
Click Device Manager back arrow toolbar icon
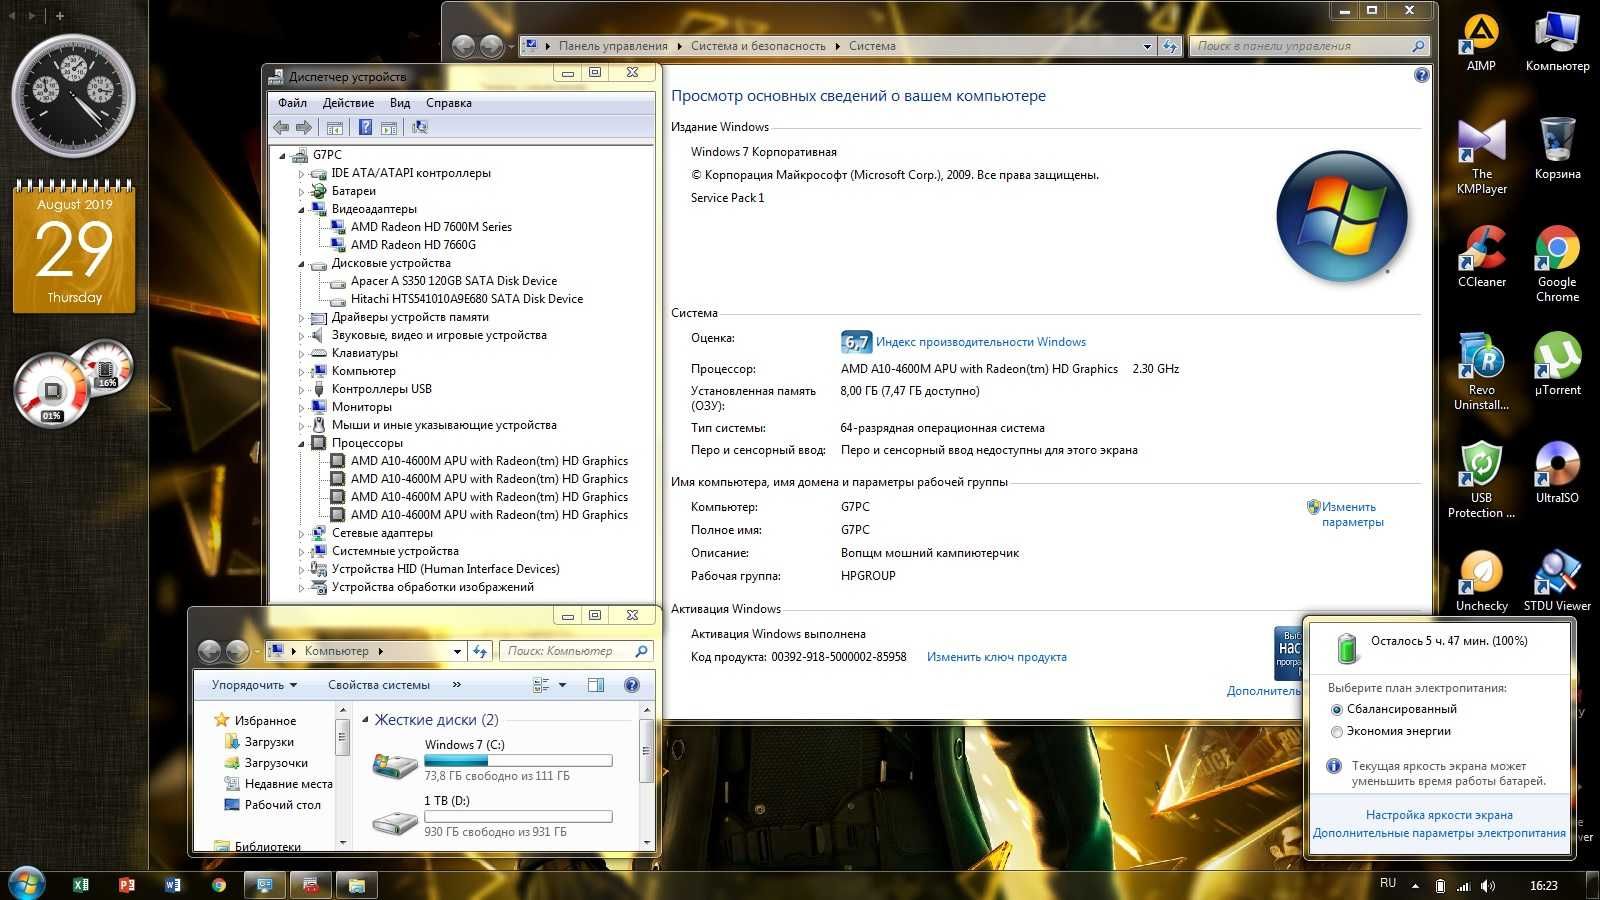click(x=281, y=127)
